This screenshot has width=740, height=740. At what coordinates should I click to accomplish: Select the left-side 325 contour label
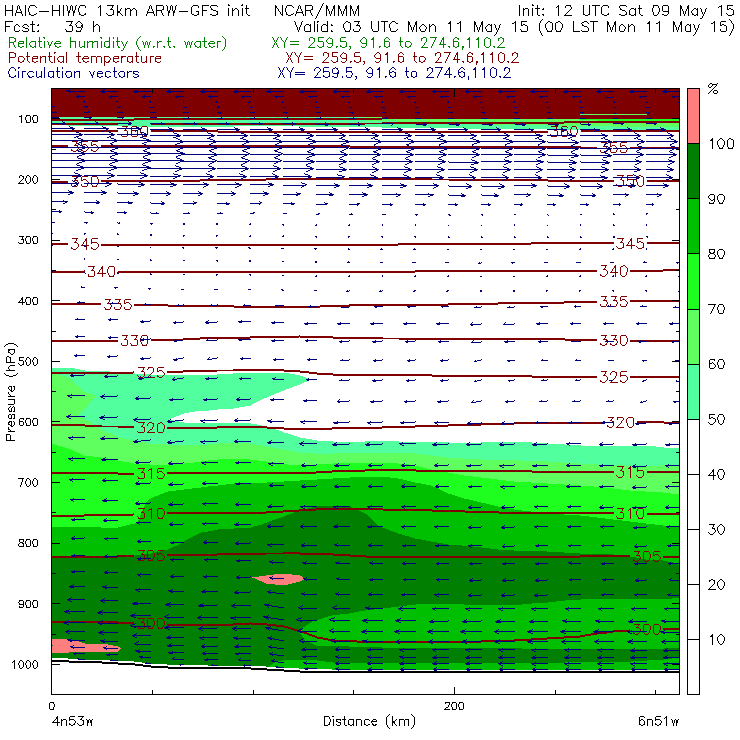151,373
